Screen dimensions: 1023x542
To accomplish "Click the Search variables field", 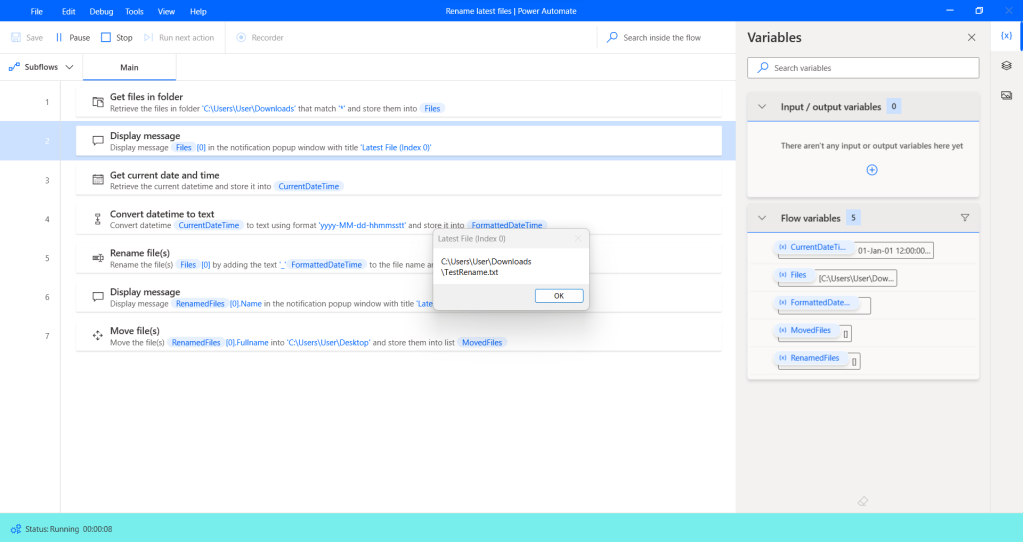I will coord(863,68).
